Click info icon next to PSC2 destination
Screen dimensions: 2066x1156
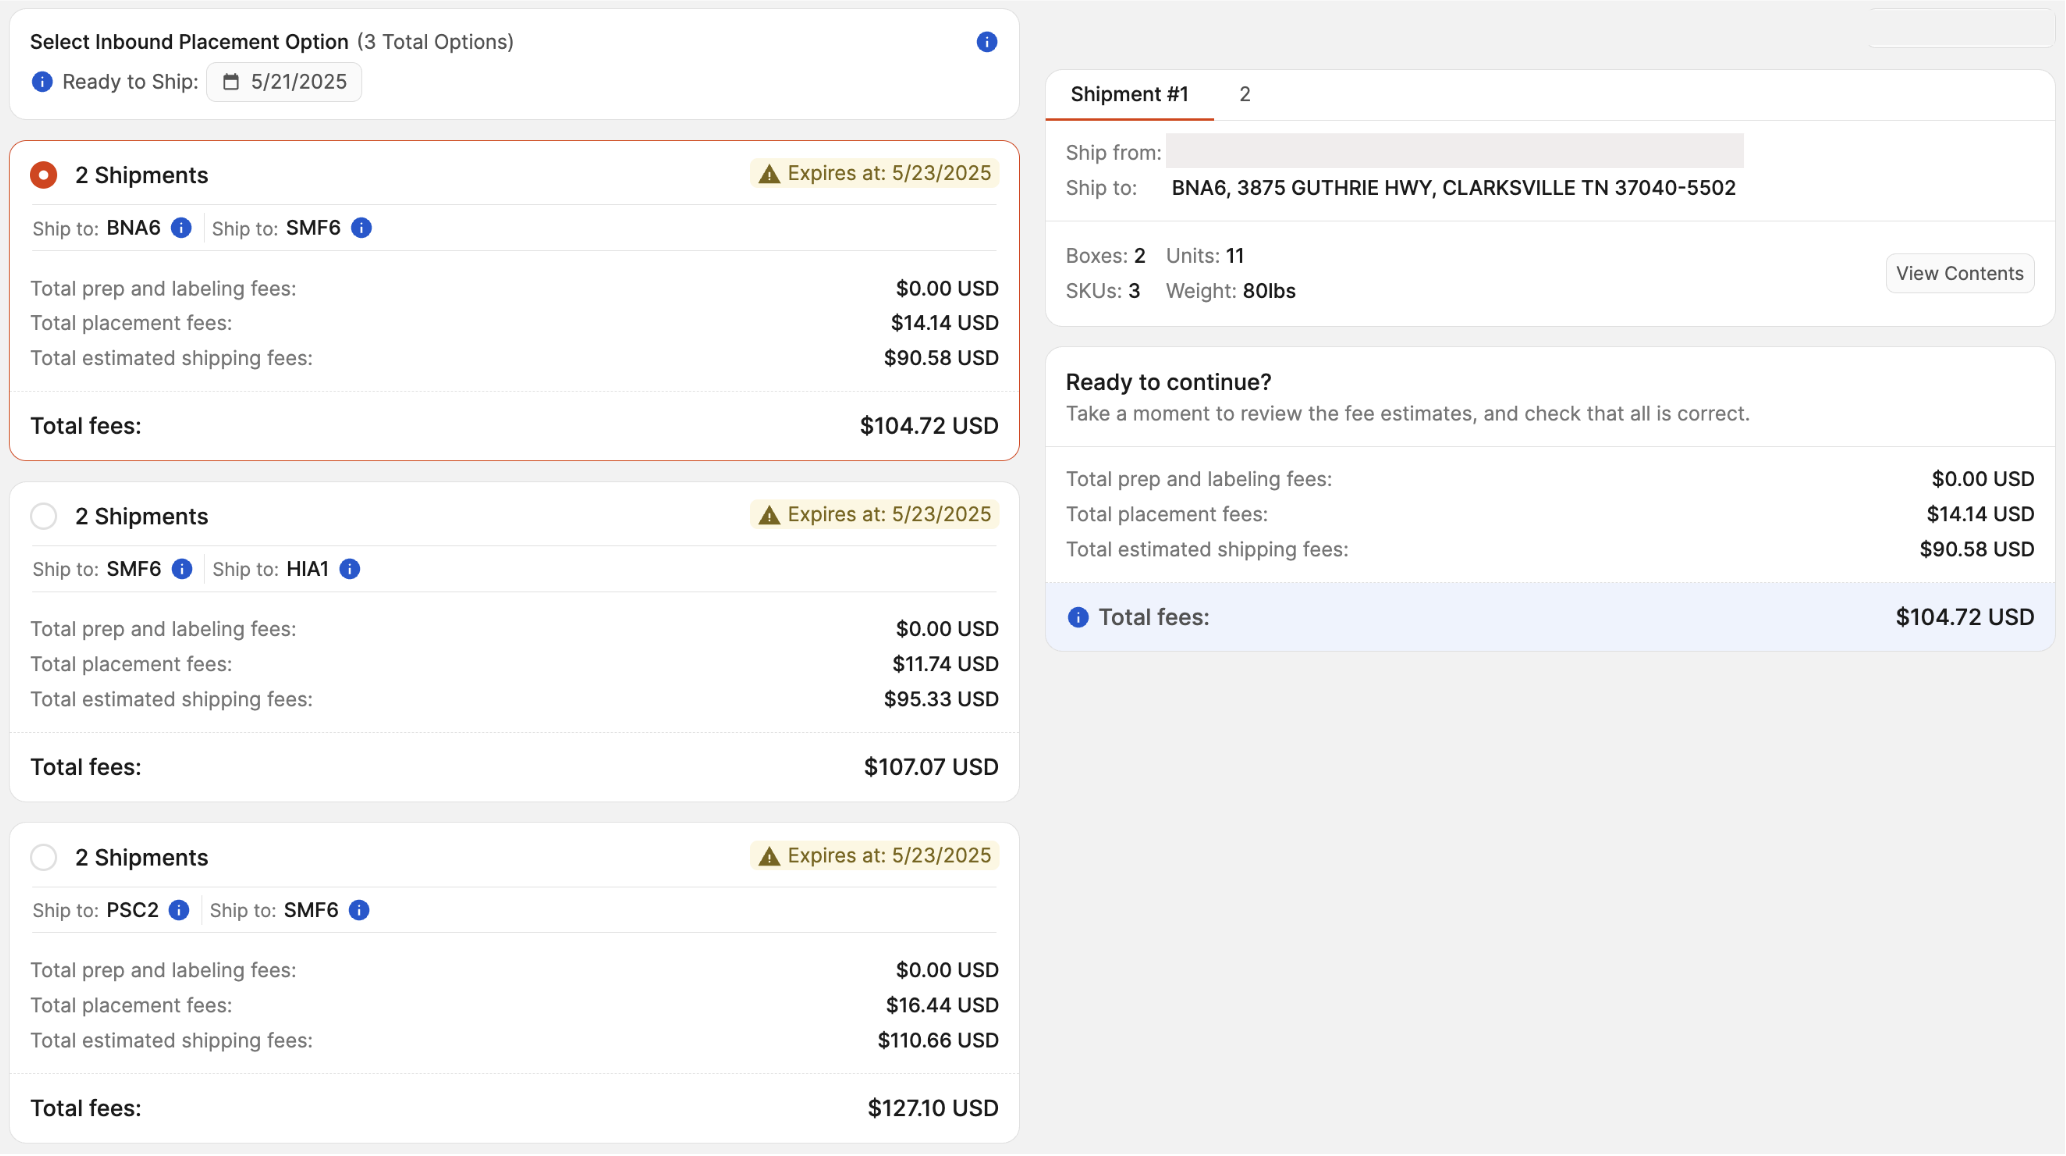[x=179, y=910]
